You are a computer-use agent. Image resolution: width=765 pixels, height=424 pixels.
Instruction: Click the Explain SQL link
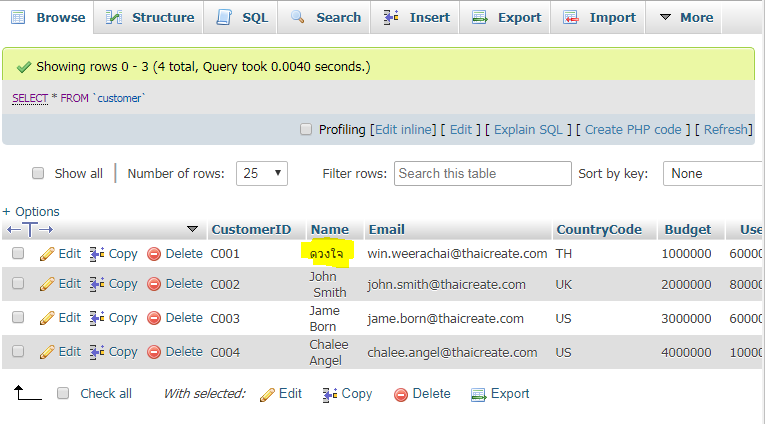pos(529,130)
